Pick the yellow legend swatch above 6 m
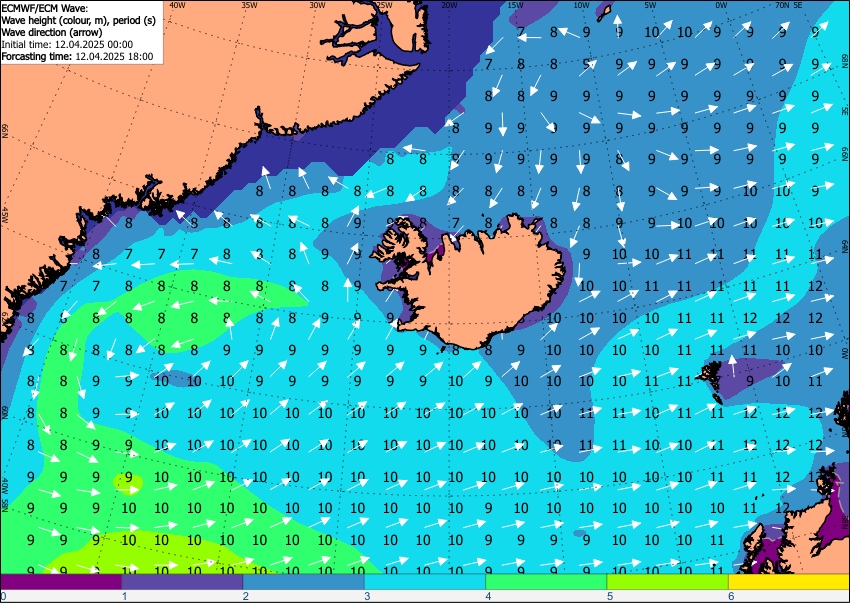This screenshot has height=603, width=850. coord(789,581)
